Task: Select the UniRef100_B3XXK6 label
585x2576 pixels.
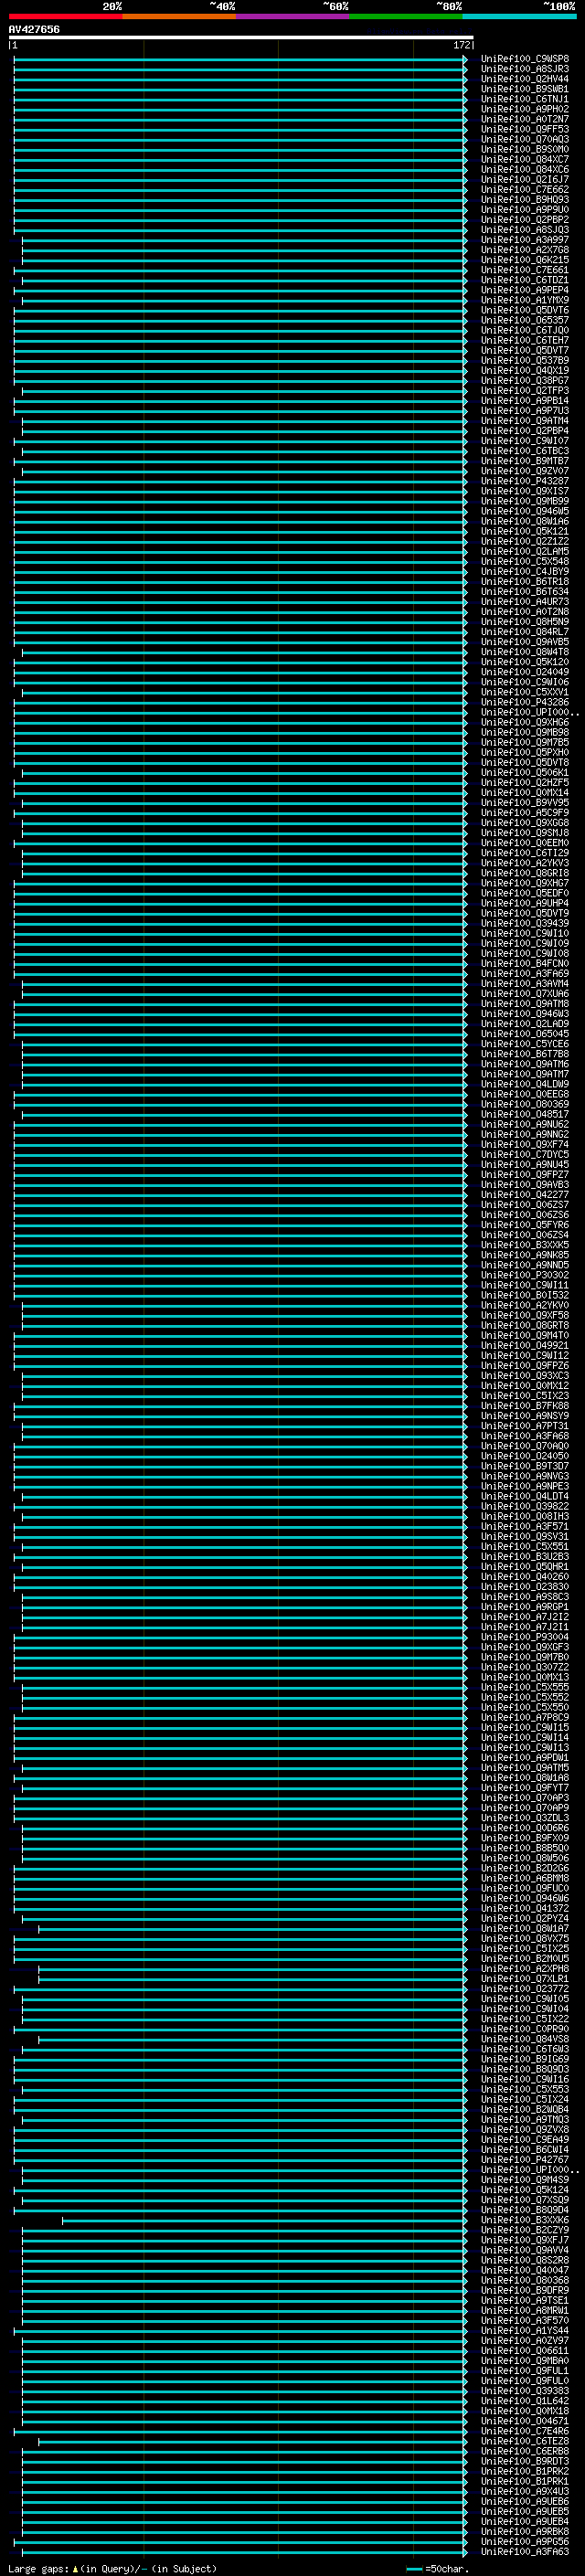Action: (525, 2220)
